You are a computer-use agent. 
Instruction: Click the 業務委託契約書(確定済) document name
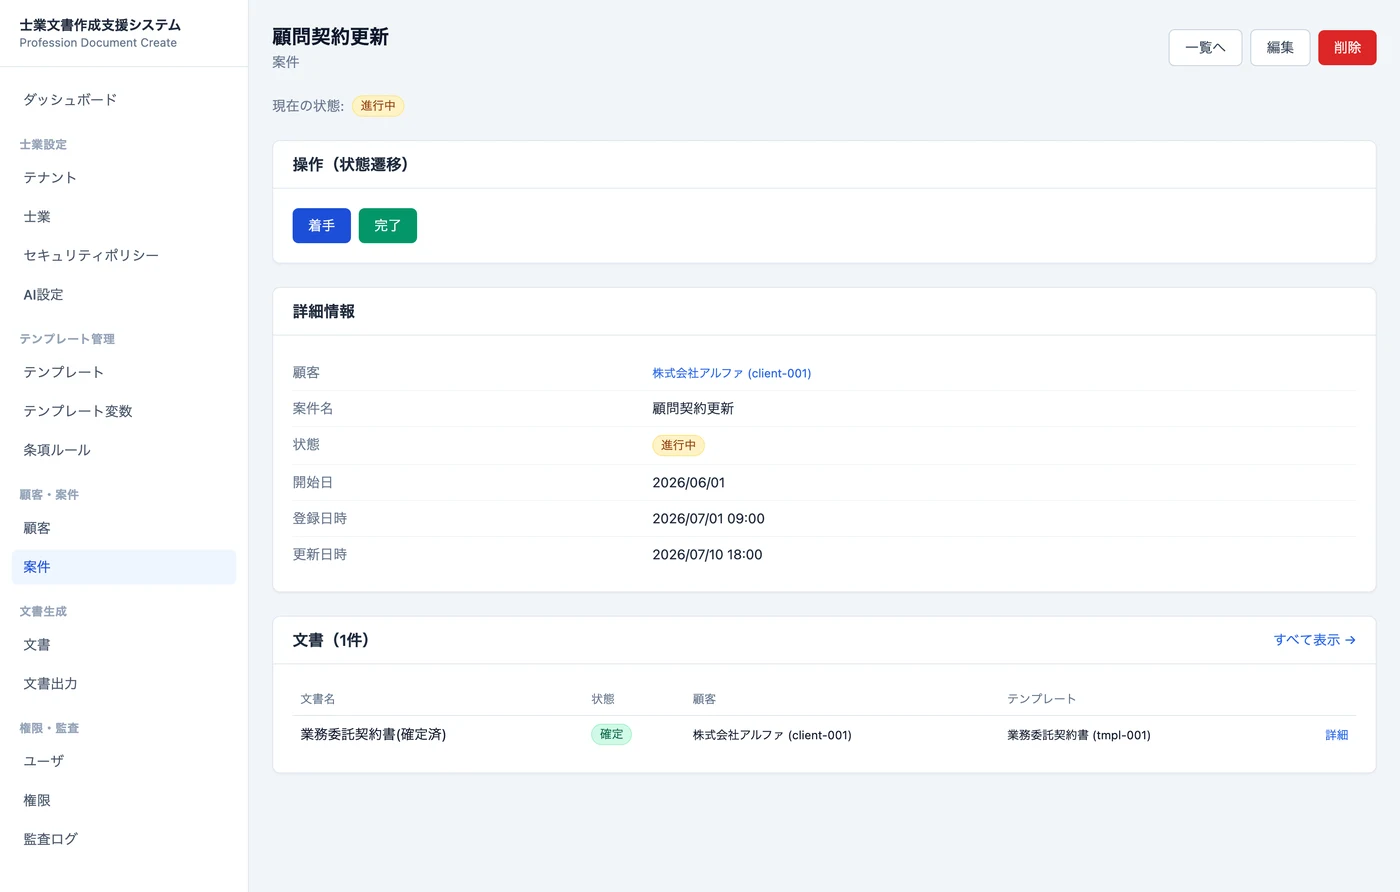373,735
